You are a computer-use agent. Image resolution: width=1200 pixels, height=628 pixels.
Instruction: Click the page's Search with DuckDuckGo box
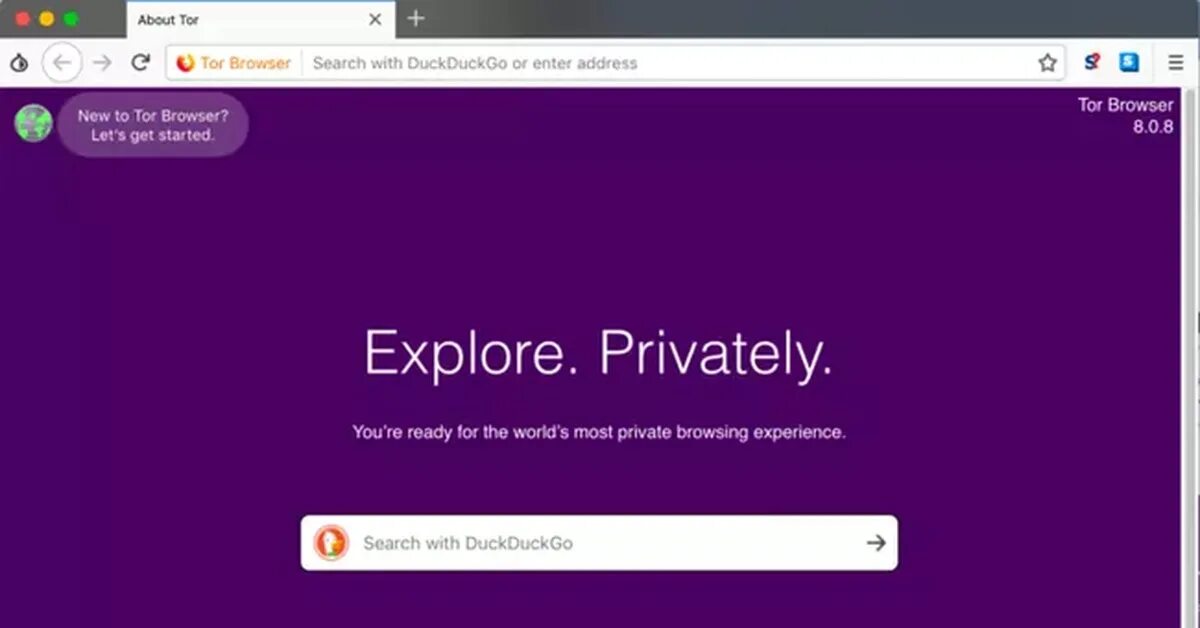pyautogui.click(x=599, y=543)
